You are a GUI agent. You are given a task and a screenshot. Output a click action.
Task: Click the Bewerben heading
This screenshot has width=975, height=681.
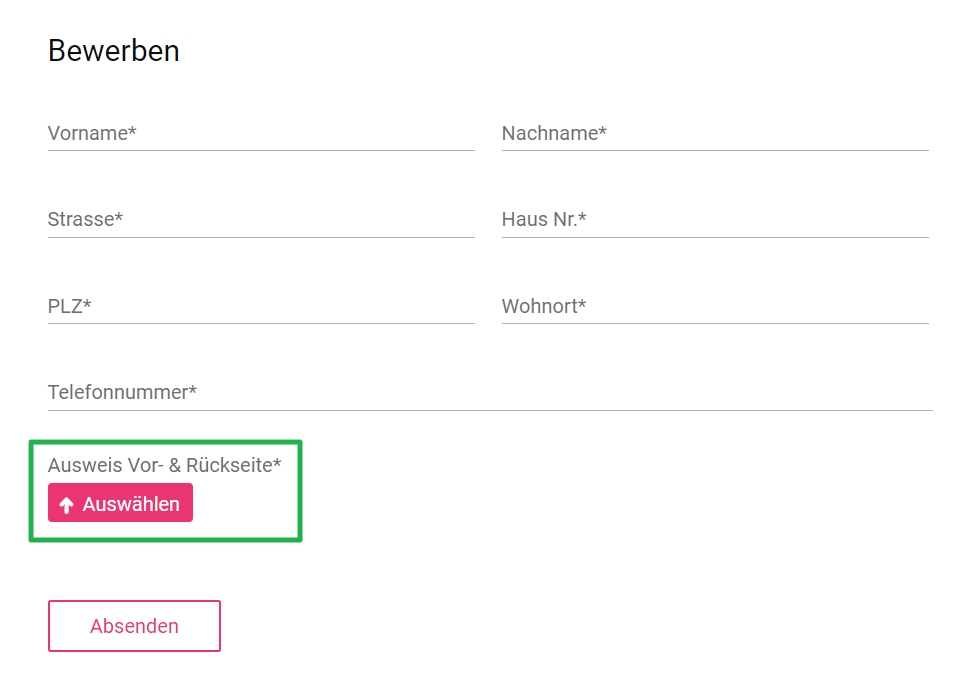pyautogui.click(x=114, y=50)
